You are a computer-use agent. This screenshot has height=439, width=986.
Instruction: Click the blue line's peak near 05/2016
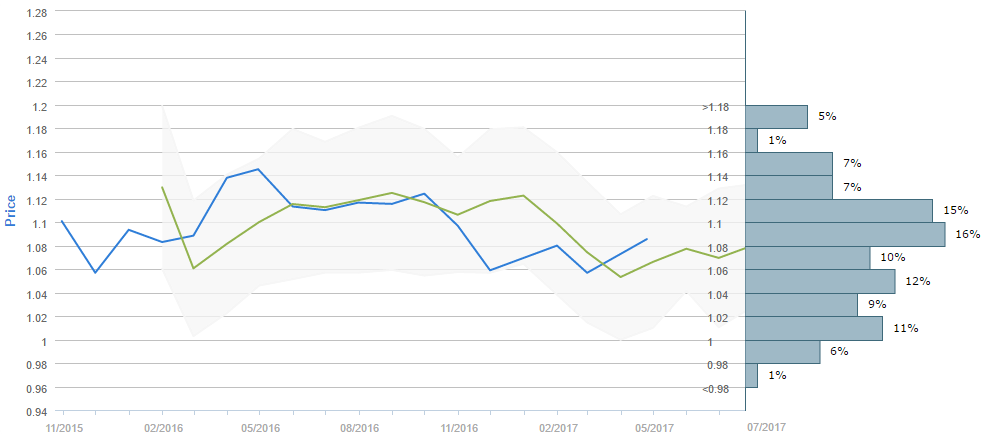click(x=260, y=169)
